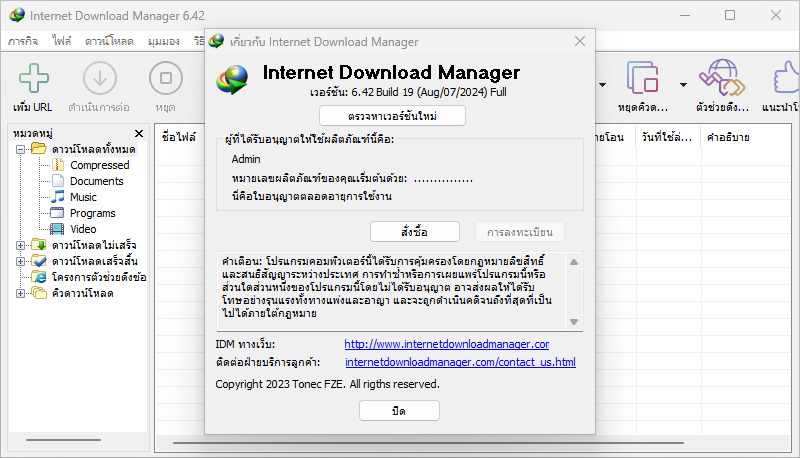Click the IDM logo in About dialog

point(232,80)
